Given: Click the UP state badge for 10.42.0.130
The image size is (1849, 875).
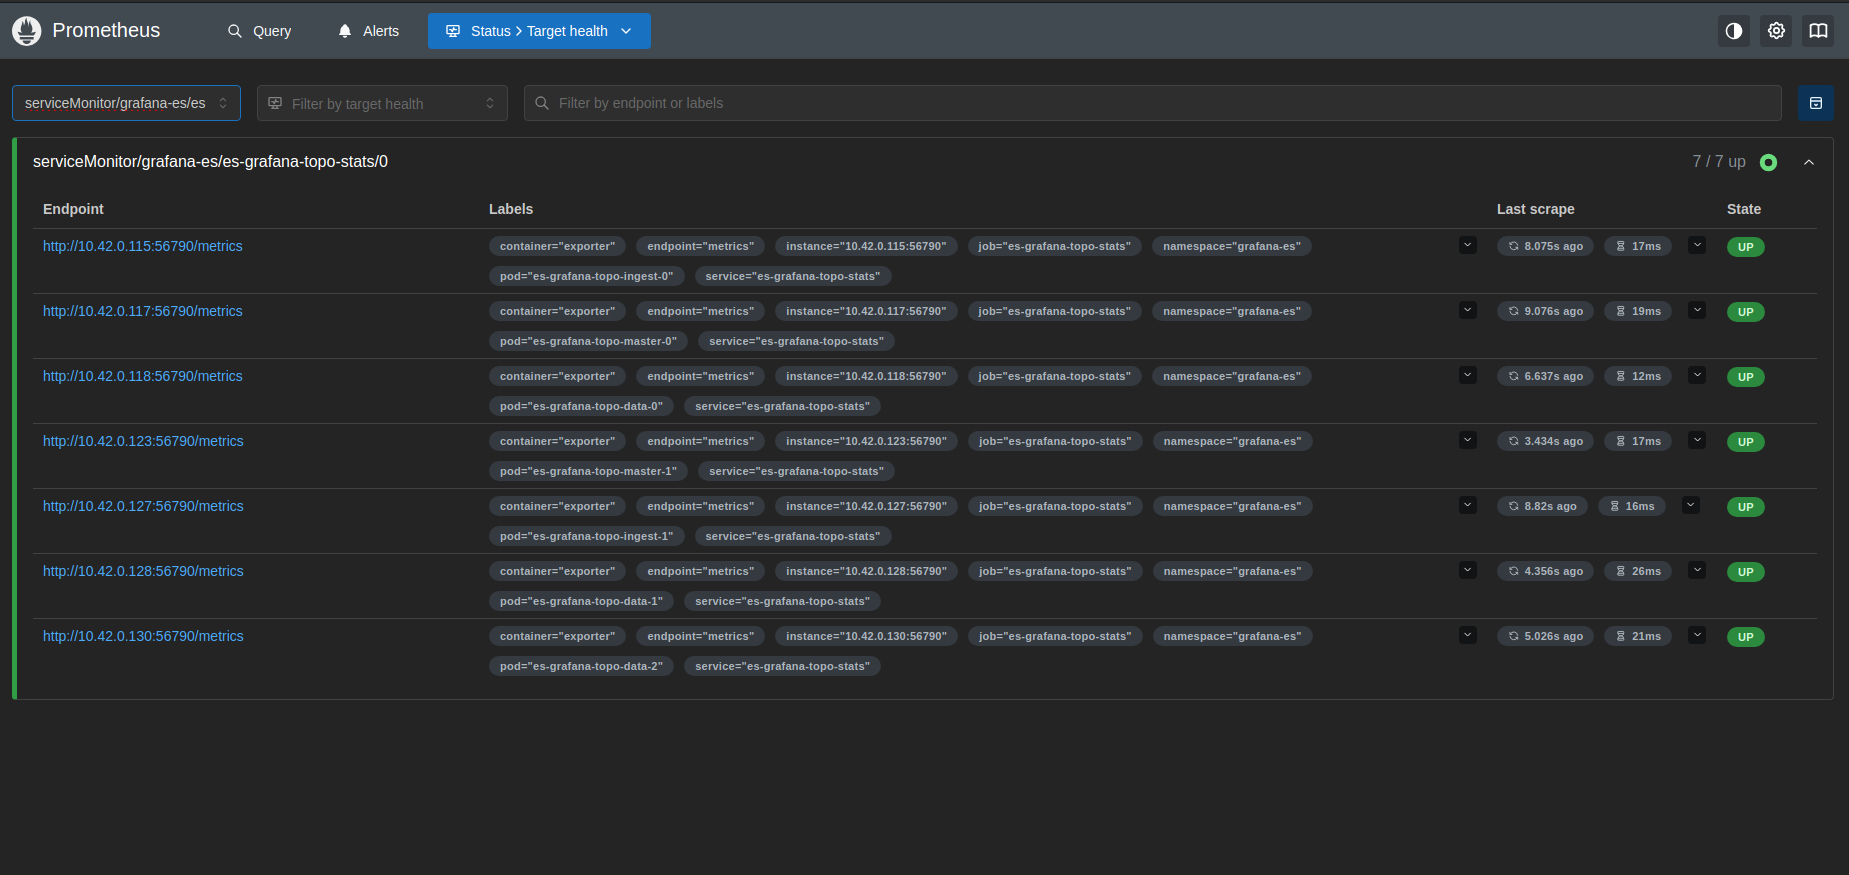Looking at the screenshot, I should point(1746,637).
